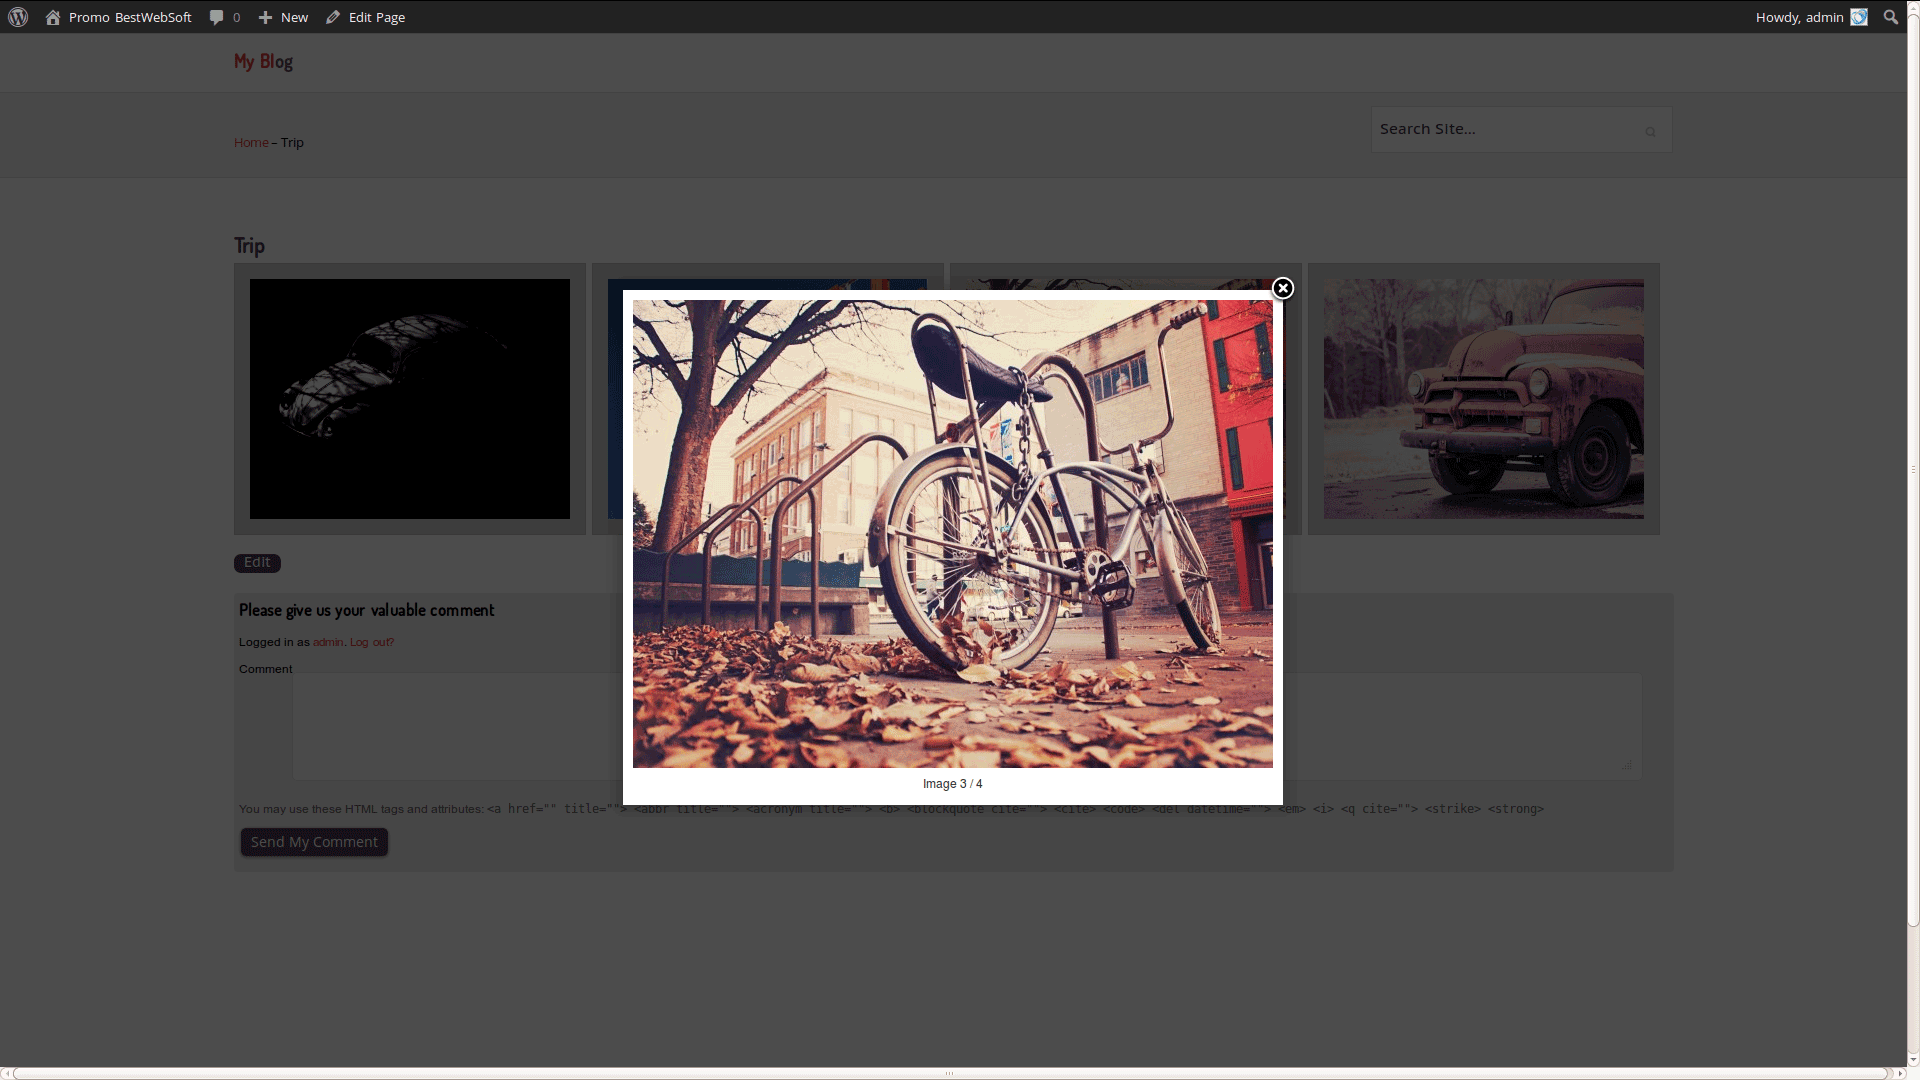Viewport: 1920px width, 1080px height.
Task: Open the Promo BestWebSoft site menu
Action: [118, 17]
